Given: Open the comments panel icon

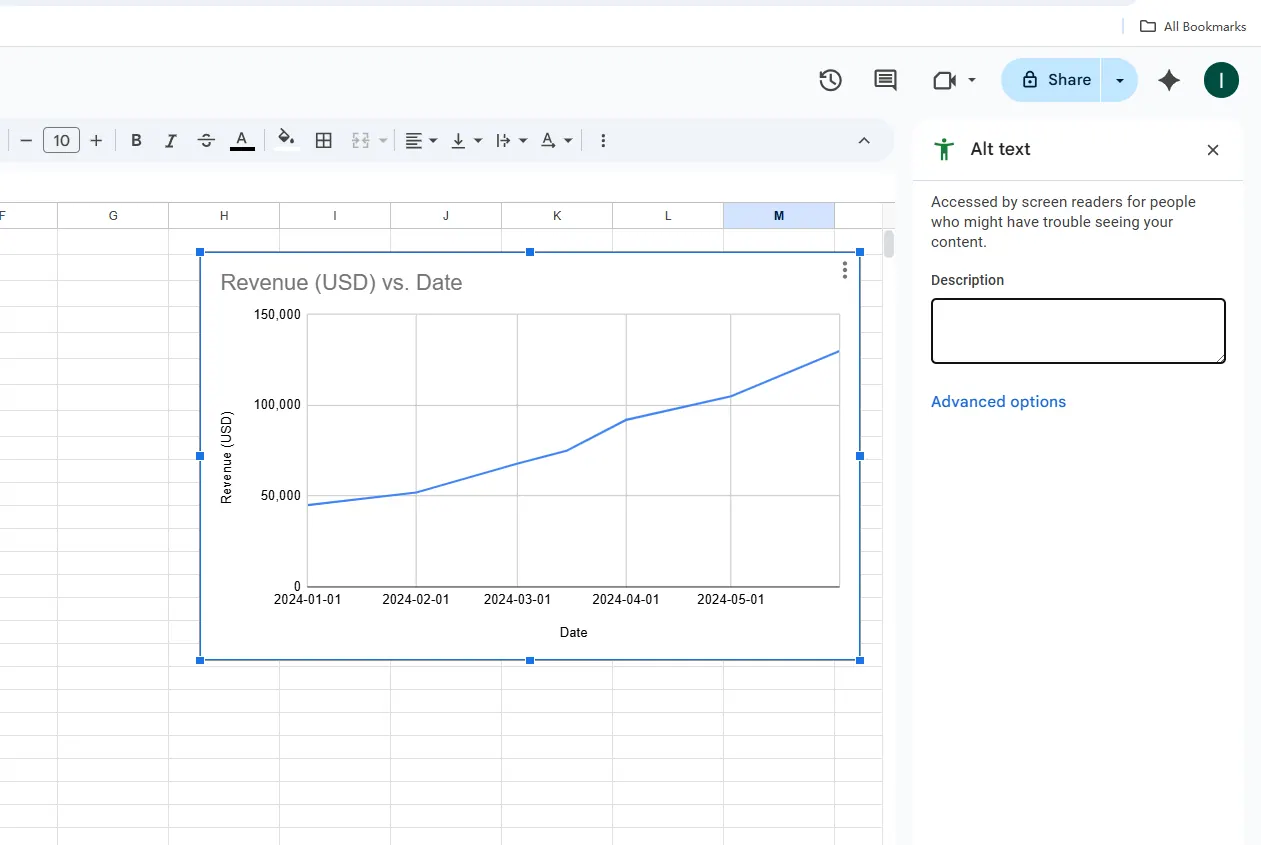Looking at the screenshot, I should coord(885,80).
